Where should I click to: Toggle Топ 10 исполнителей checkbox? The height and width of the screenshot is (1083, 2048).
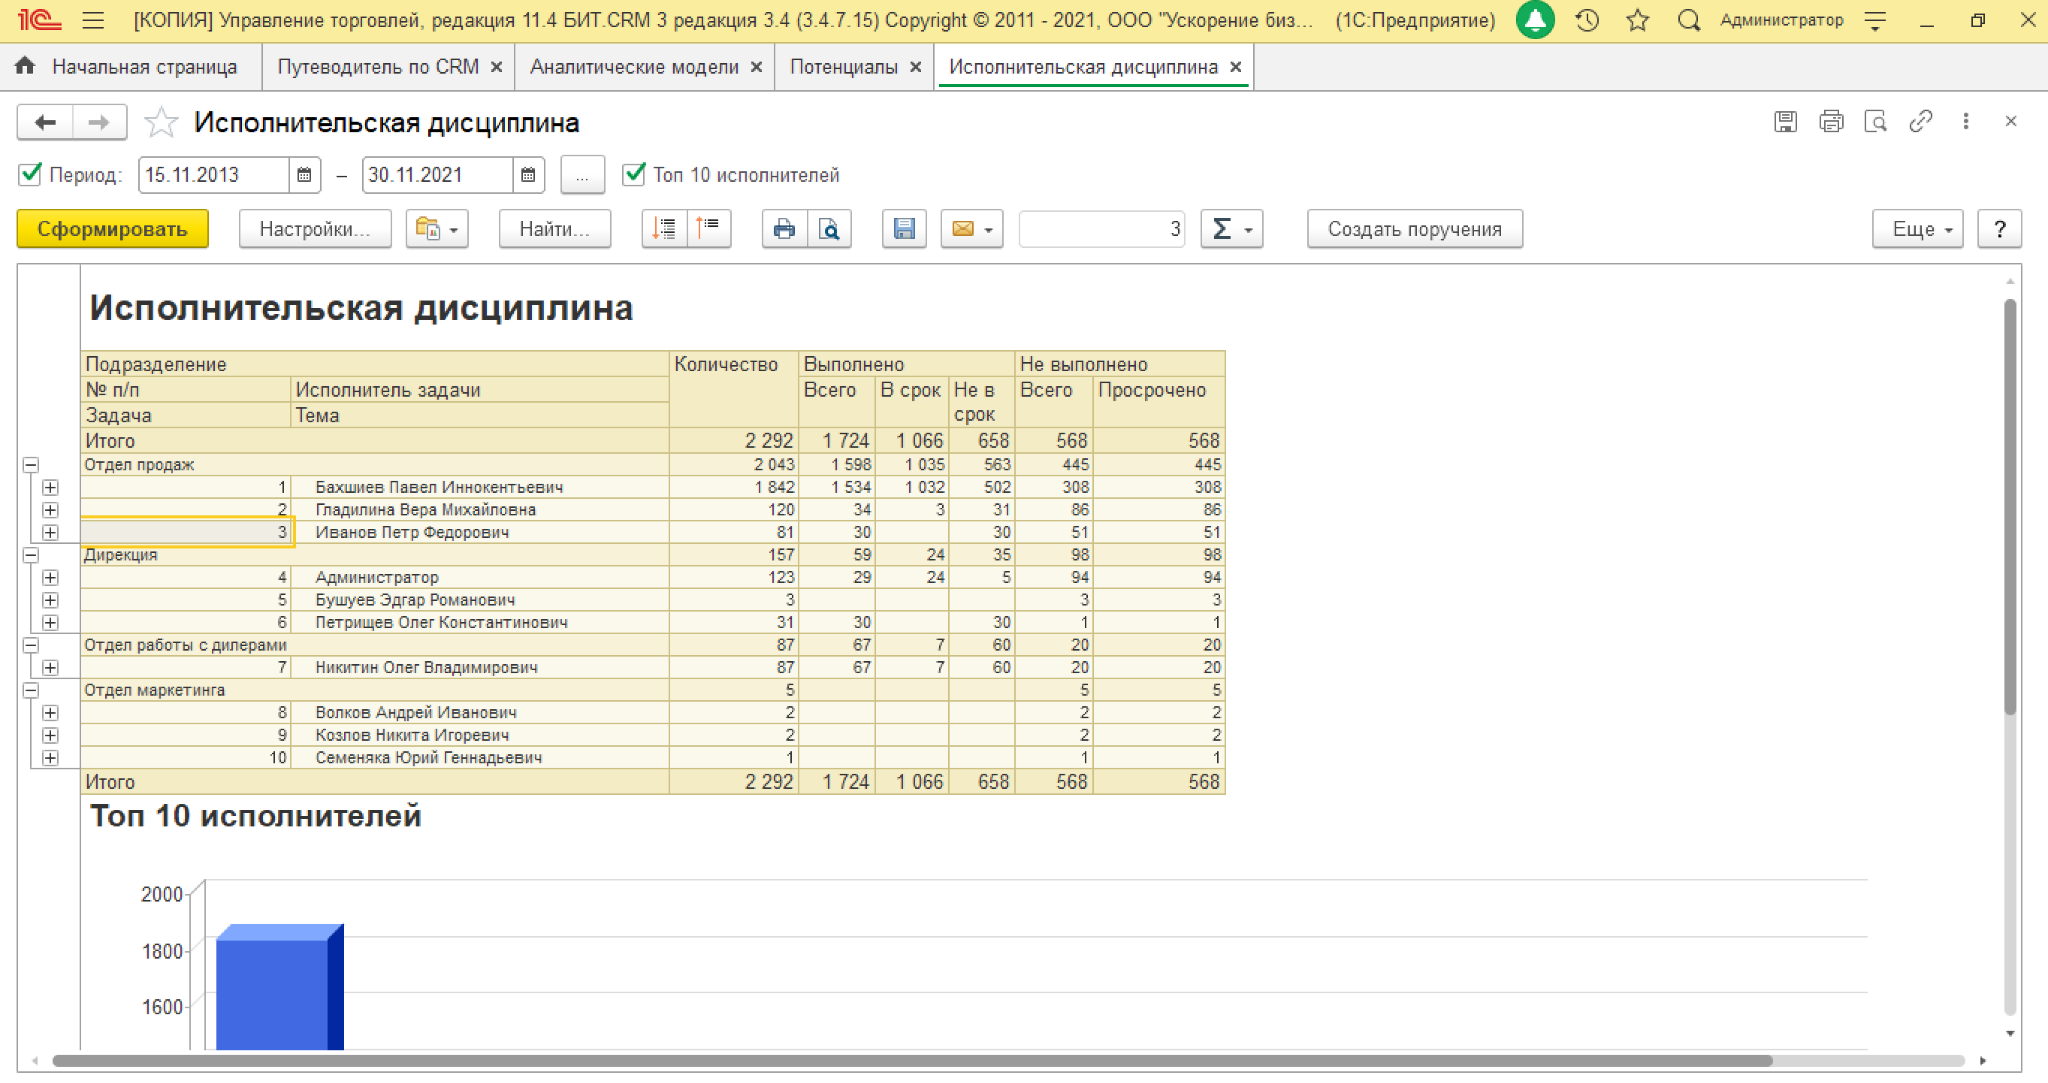634,175
